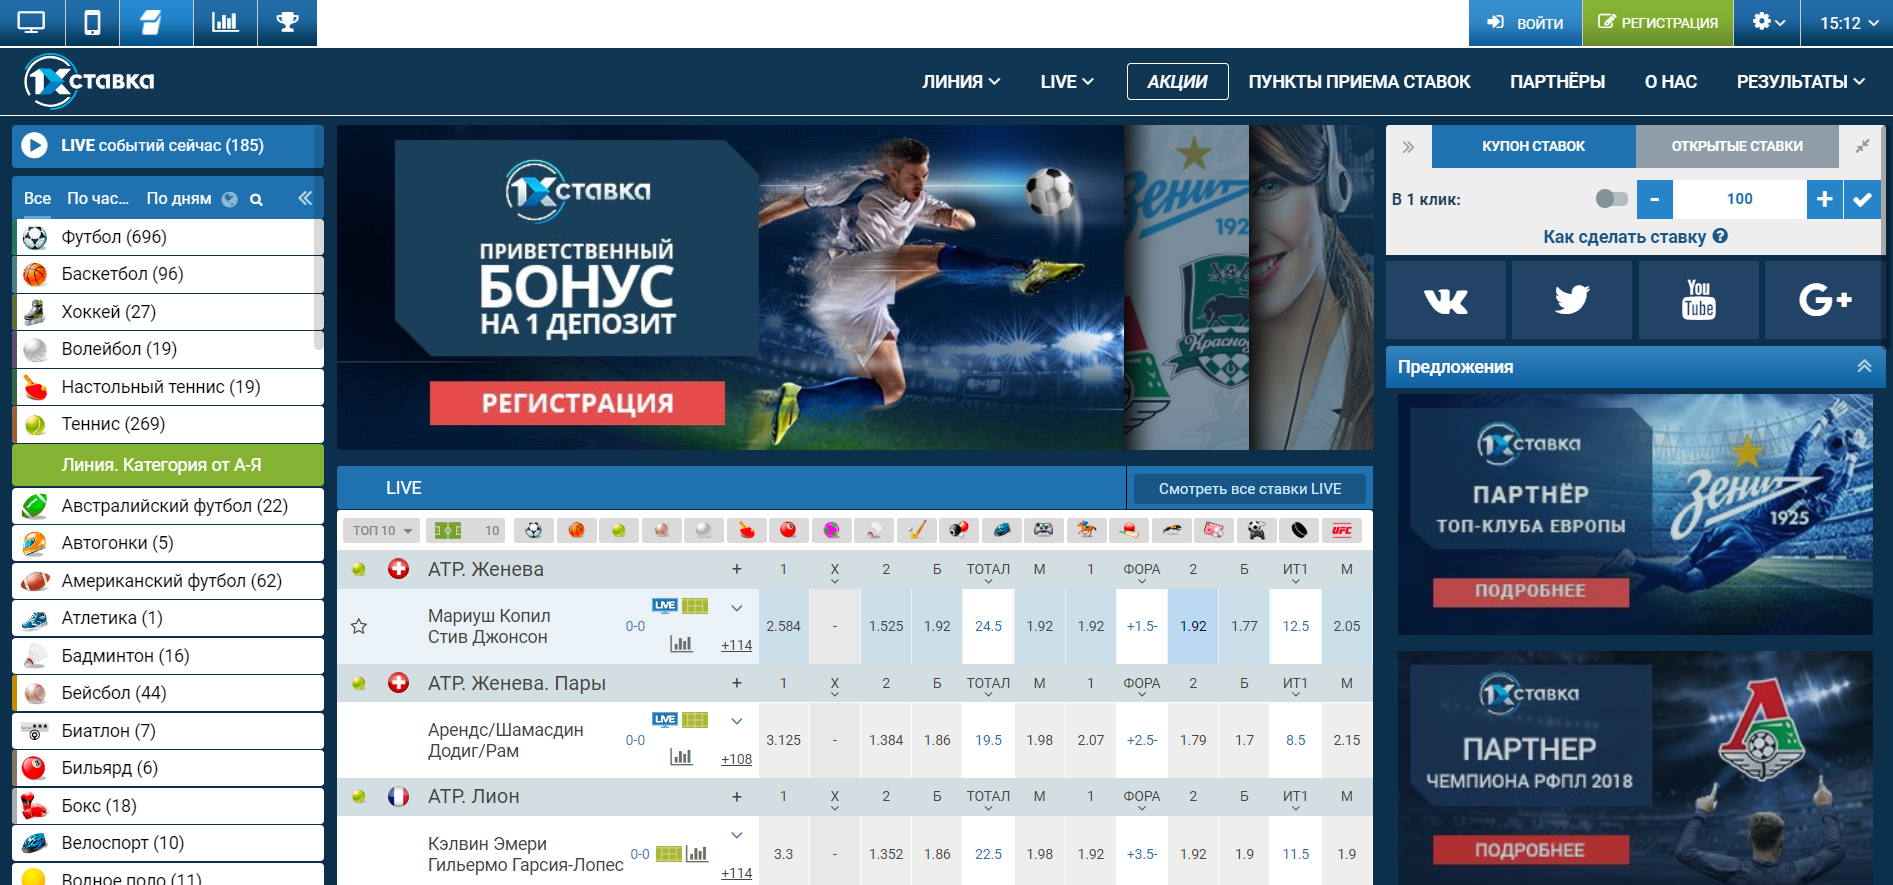Pin bet slip panel with corner arrow icon
Screen dimensions: 1893x885
[x=1862, y=147]
